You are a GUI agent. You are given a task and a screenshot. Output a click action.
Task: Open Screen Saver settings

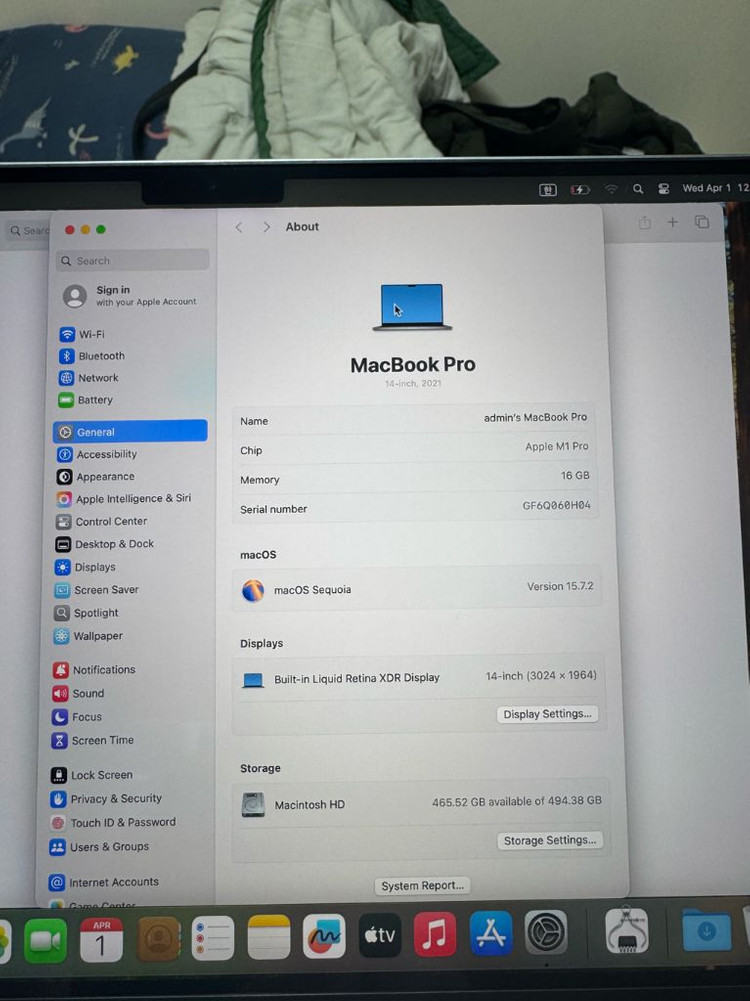pyautogui.click(x=96, y=590)
